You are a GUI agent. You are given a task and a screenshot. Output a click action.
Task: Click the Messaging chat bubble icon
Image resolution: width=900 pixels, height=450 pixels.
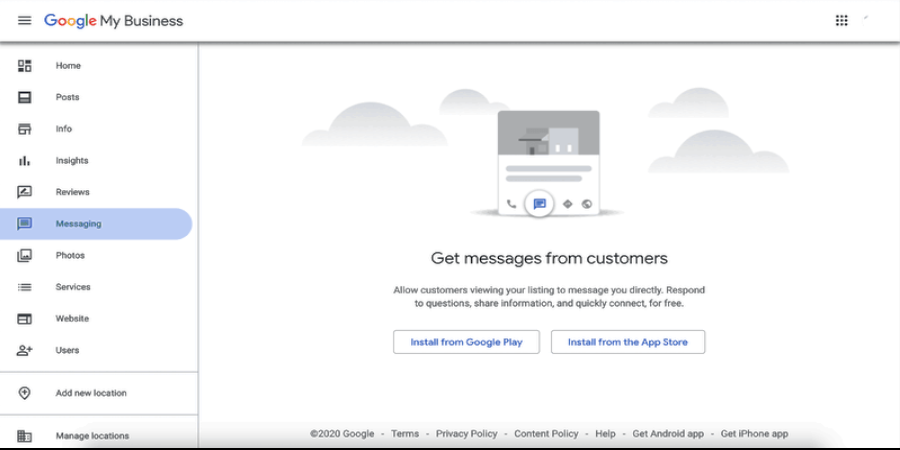point(24,224)
